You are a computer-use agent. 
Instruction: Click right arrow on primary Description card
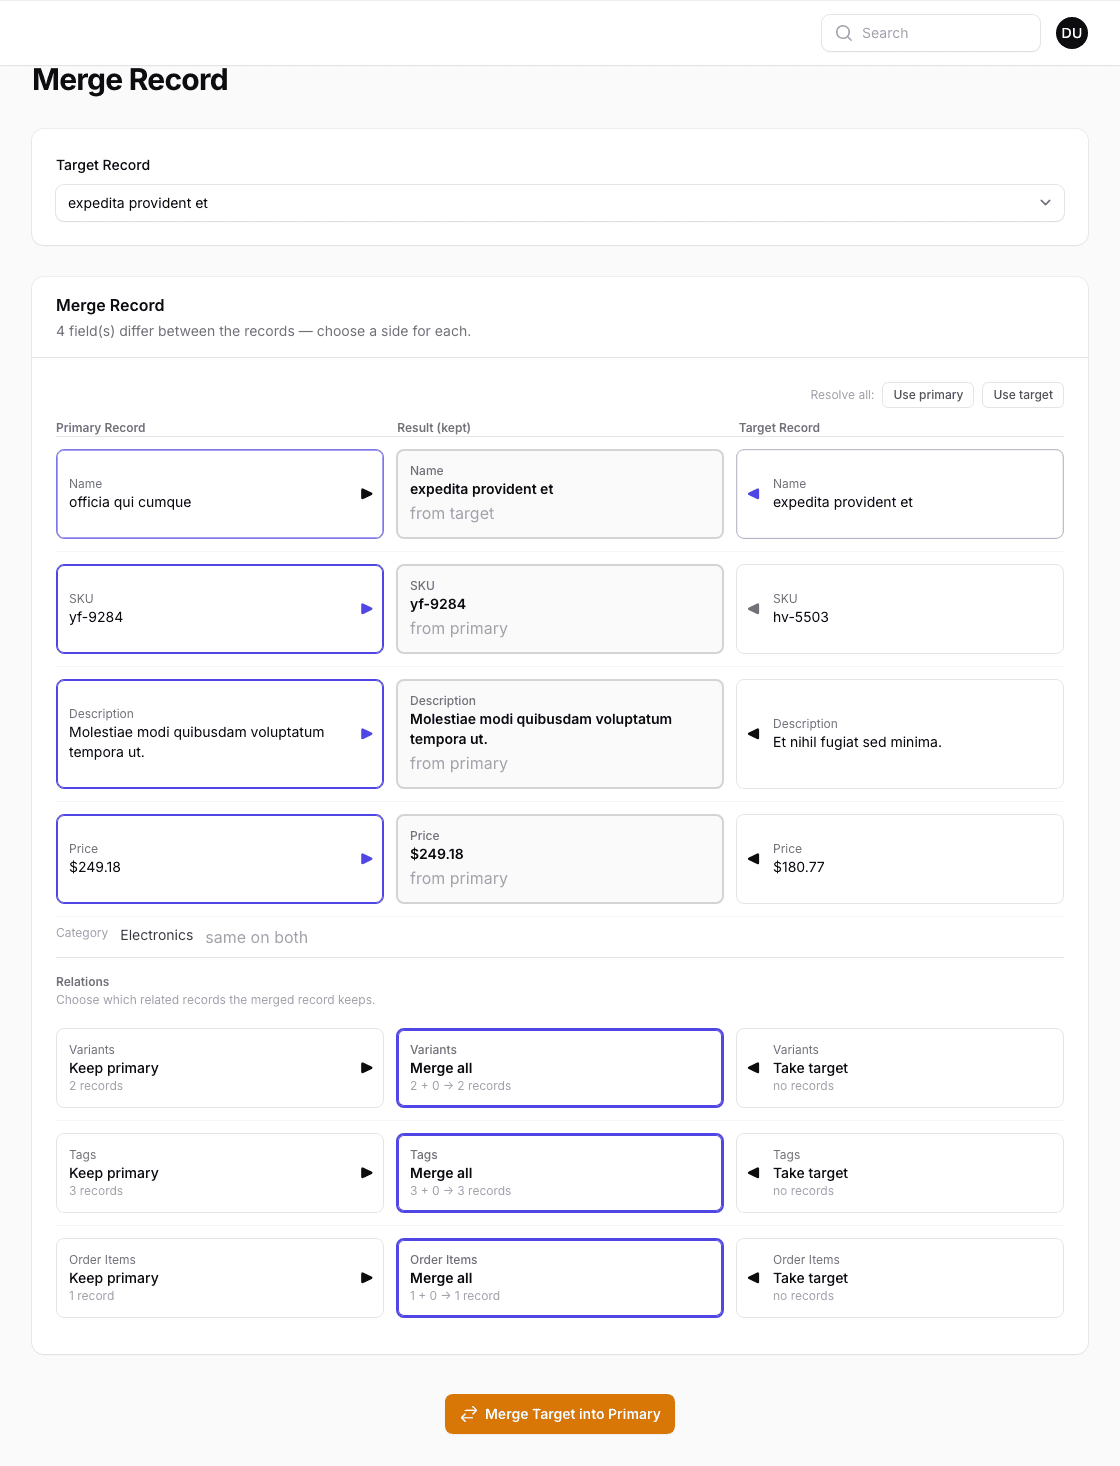coord(367,734)
